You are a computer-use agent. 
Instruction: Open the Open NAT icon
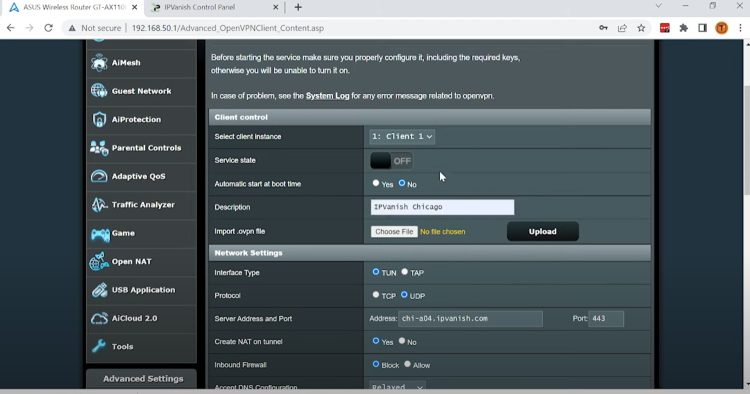tap(99, 262)
